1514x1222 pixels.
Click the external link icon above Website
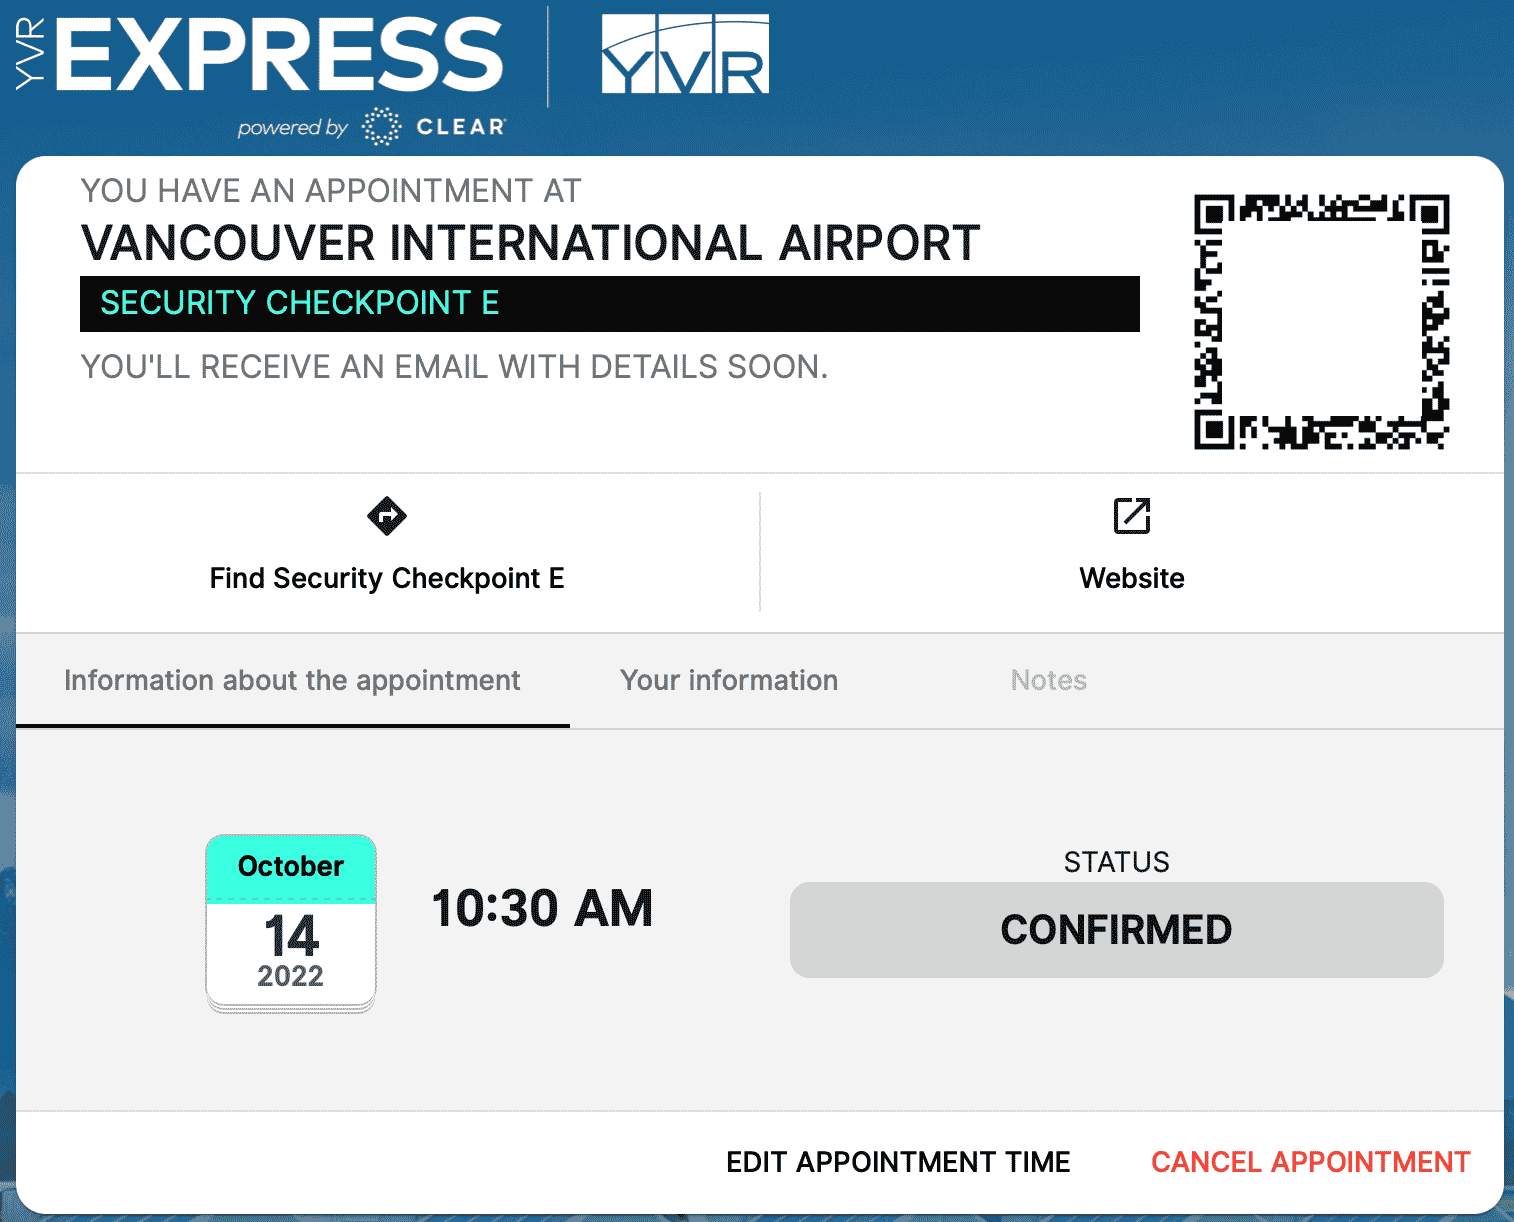1132,516
